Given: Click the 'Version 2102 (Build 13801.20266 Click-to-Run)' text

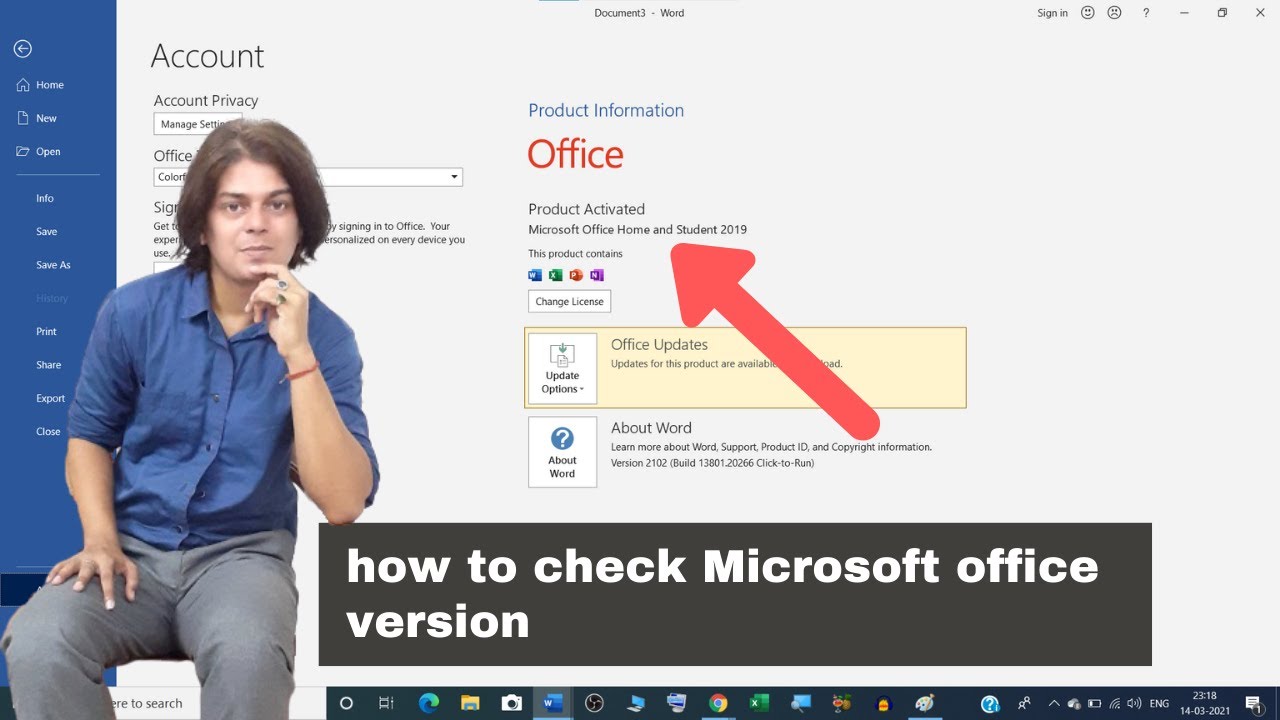Looking at the screenshot, I should [712, 463].
